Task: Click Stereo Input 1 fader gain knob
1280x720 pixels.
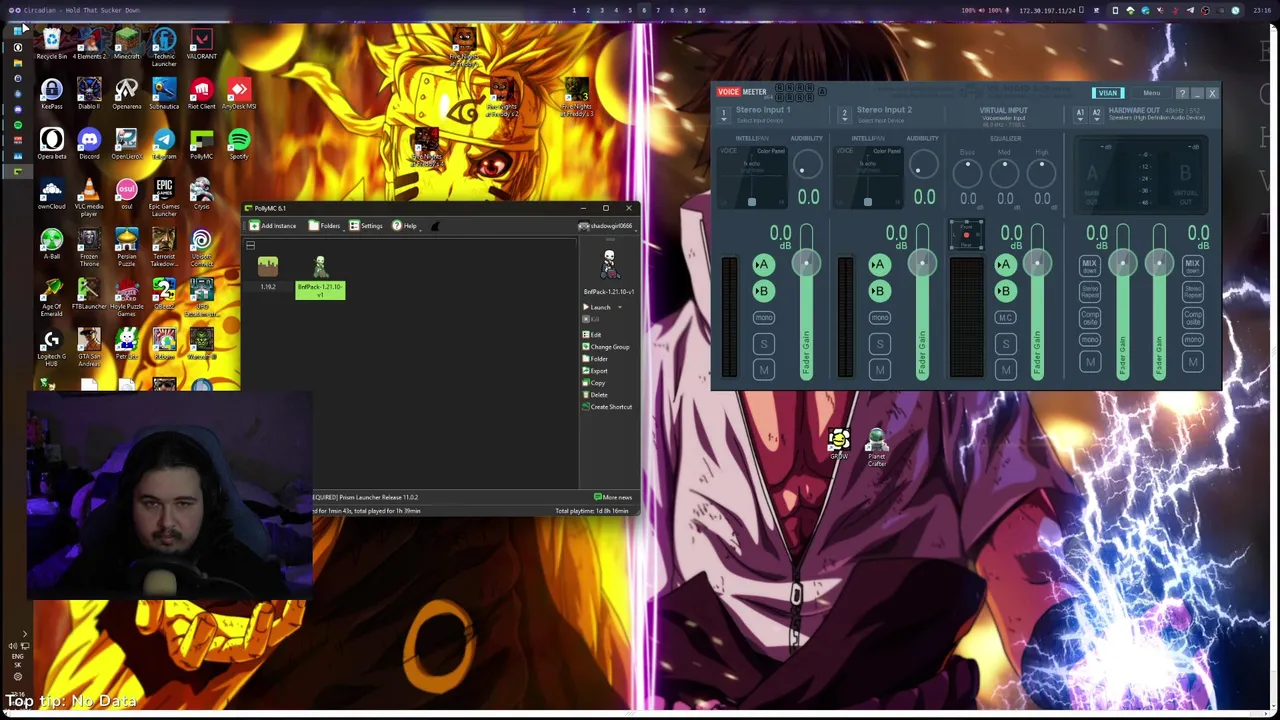Action: [806, 263]
